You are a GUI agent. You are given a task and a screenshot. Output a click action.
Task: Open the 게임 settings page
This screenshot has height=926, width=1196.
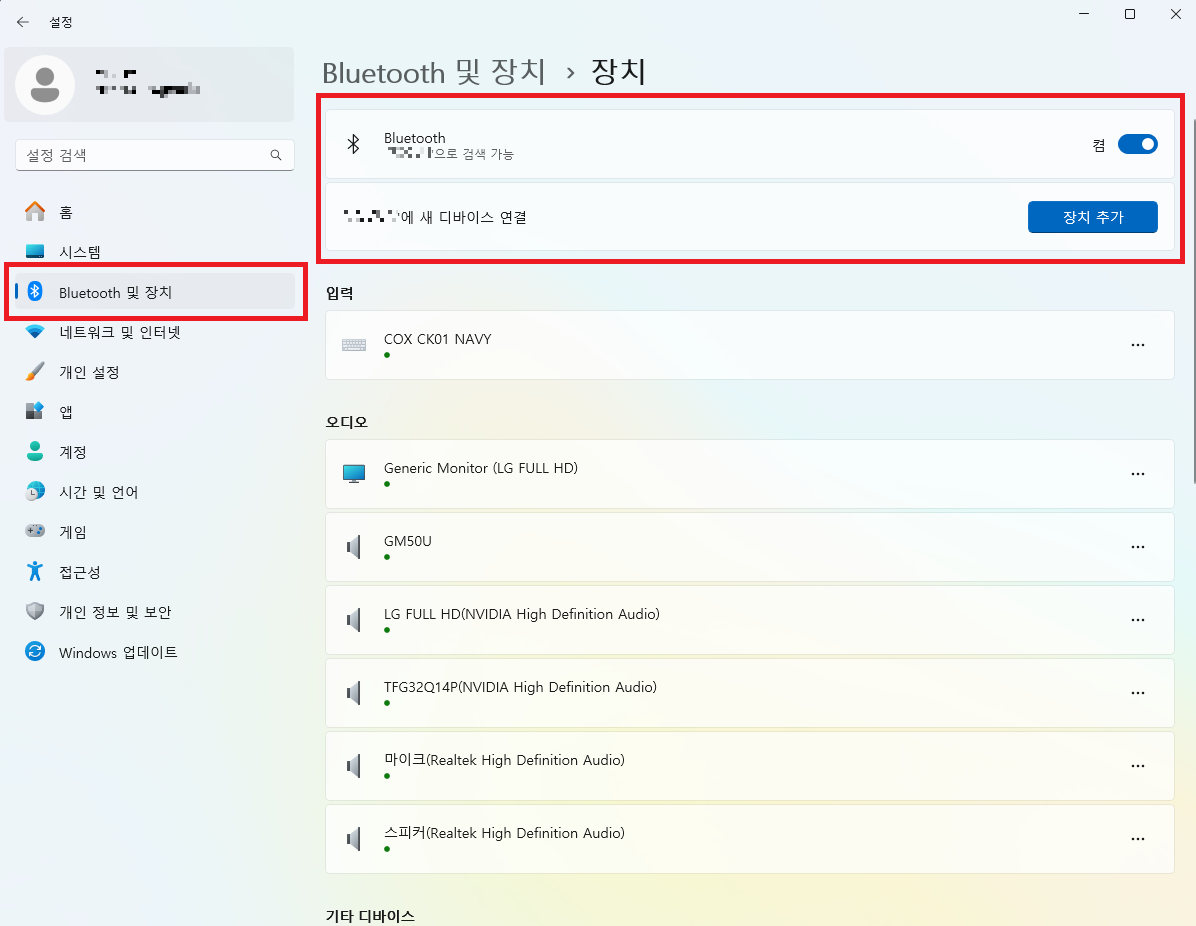click(155, 532)
